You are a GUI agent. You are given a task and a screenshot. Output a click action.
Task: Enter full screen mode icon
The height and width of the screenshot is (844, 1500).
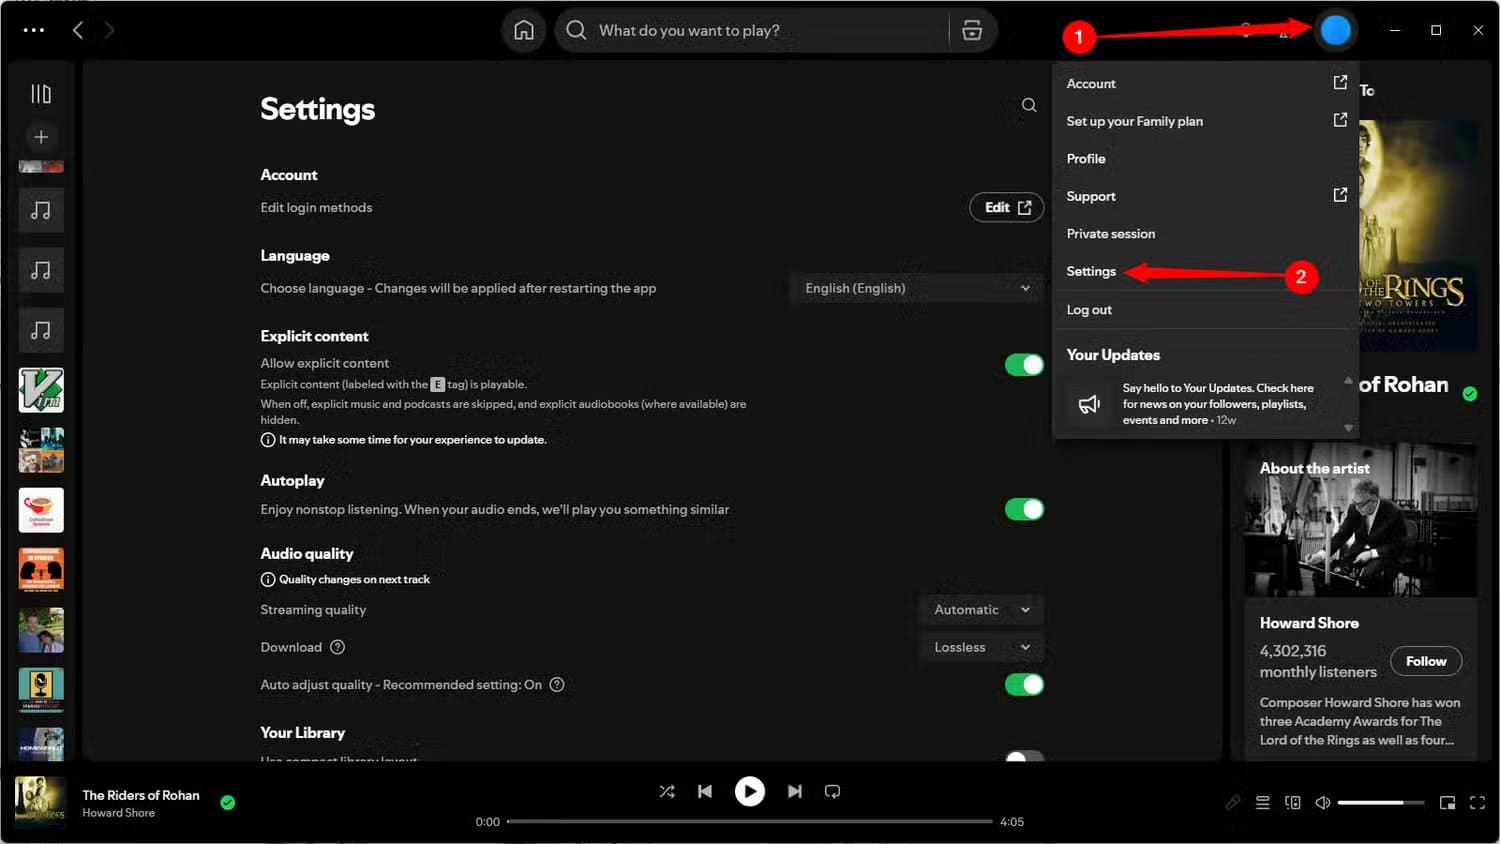point(1477,802)
